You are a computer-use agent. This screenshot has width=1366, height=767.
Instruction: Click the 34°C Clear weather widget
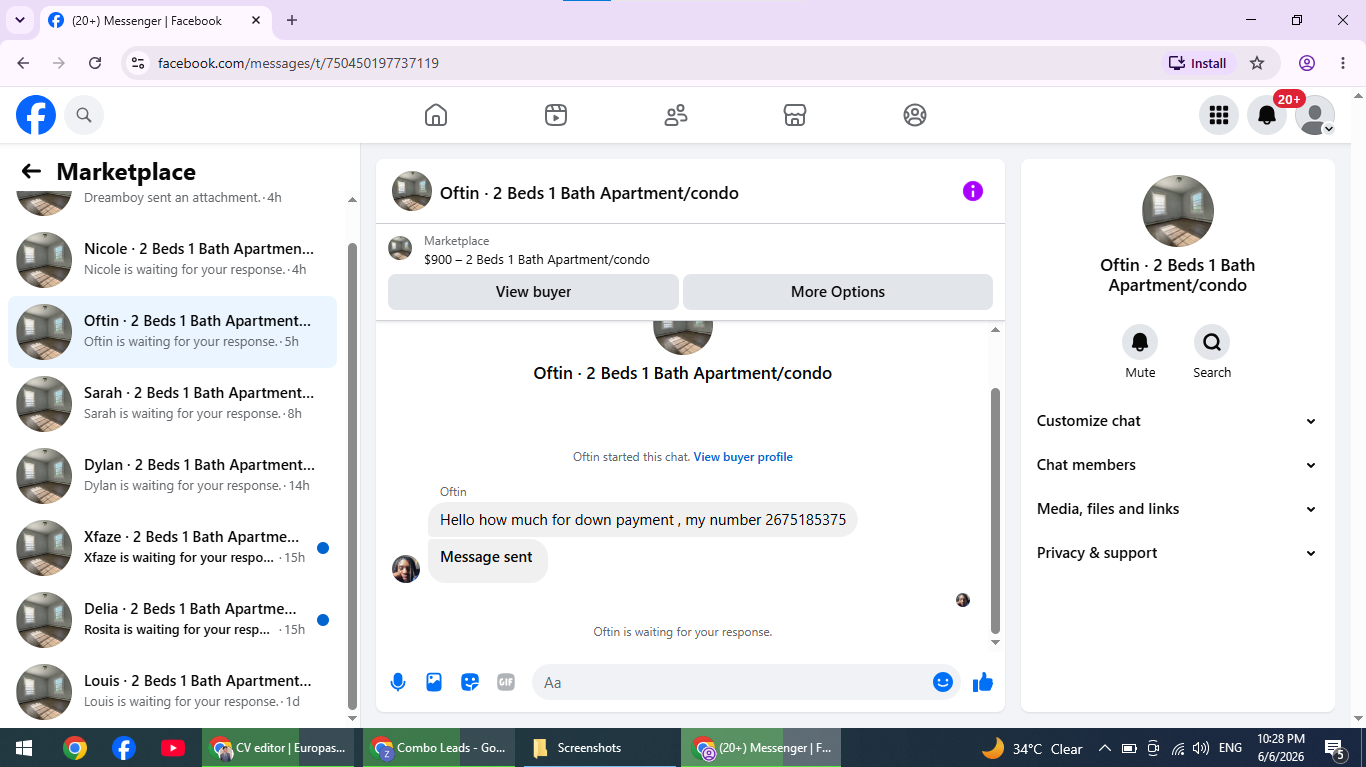[x=1033, y=748]
